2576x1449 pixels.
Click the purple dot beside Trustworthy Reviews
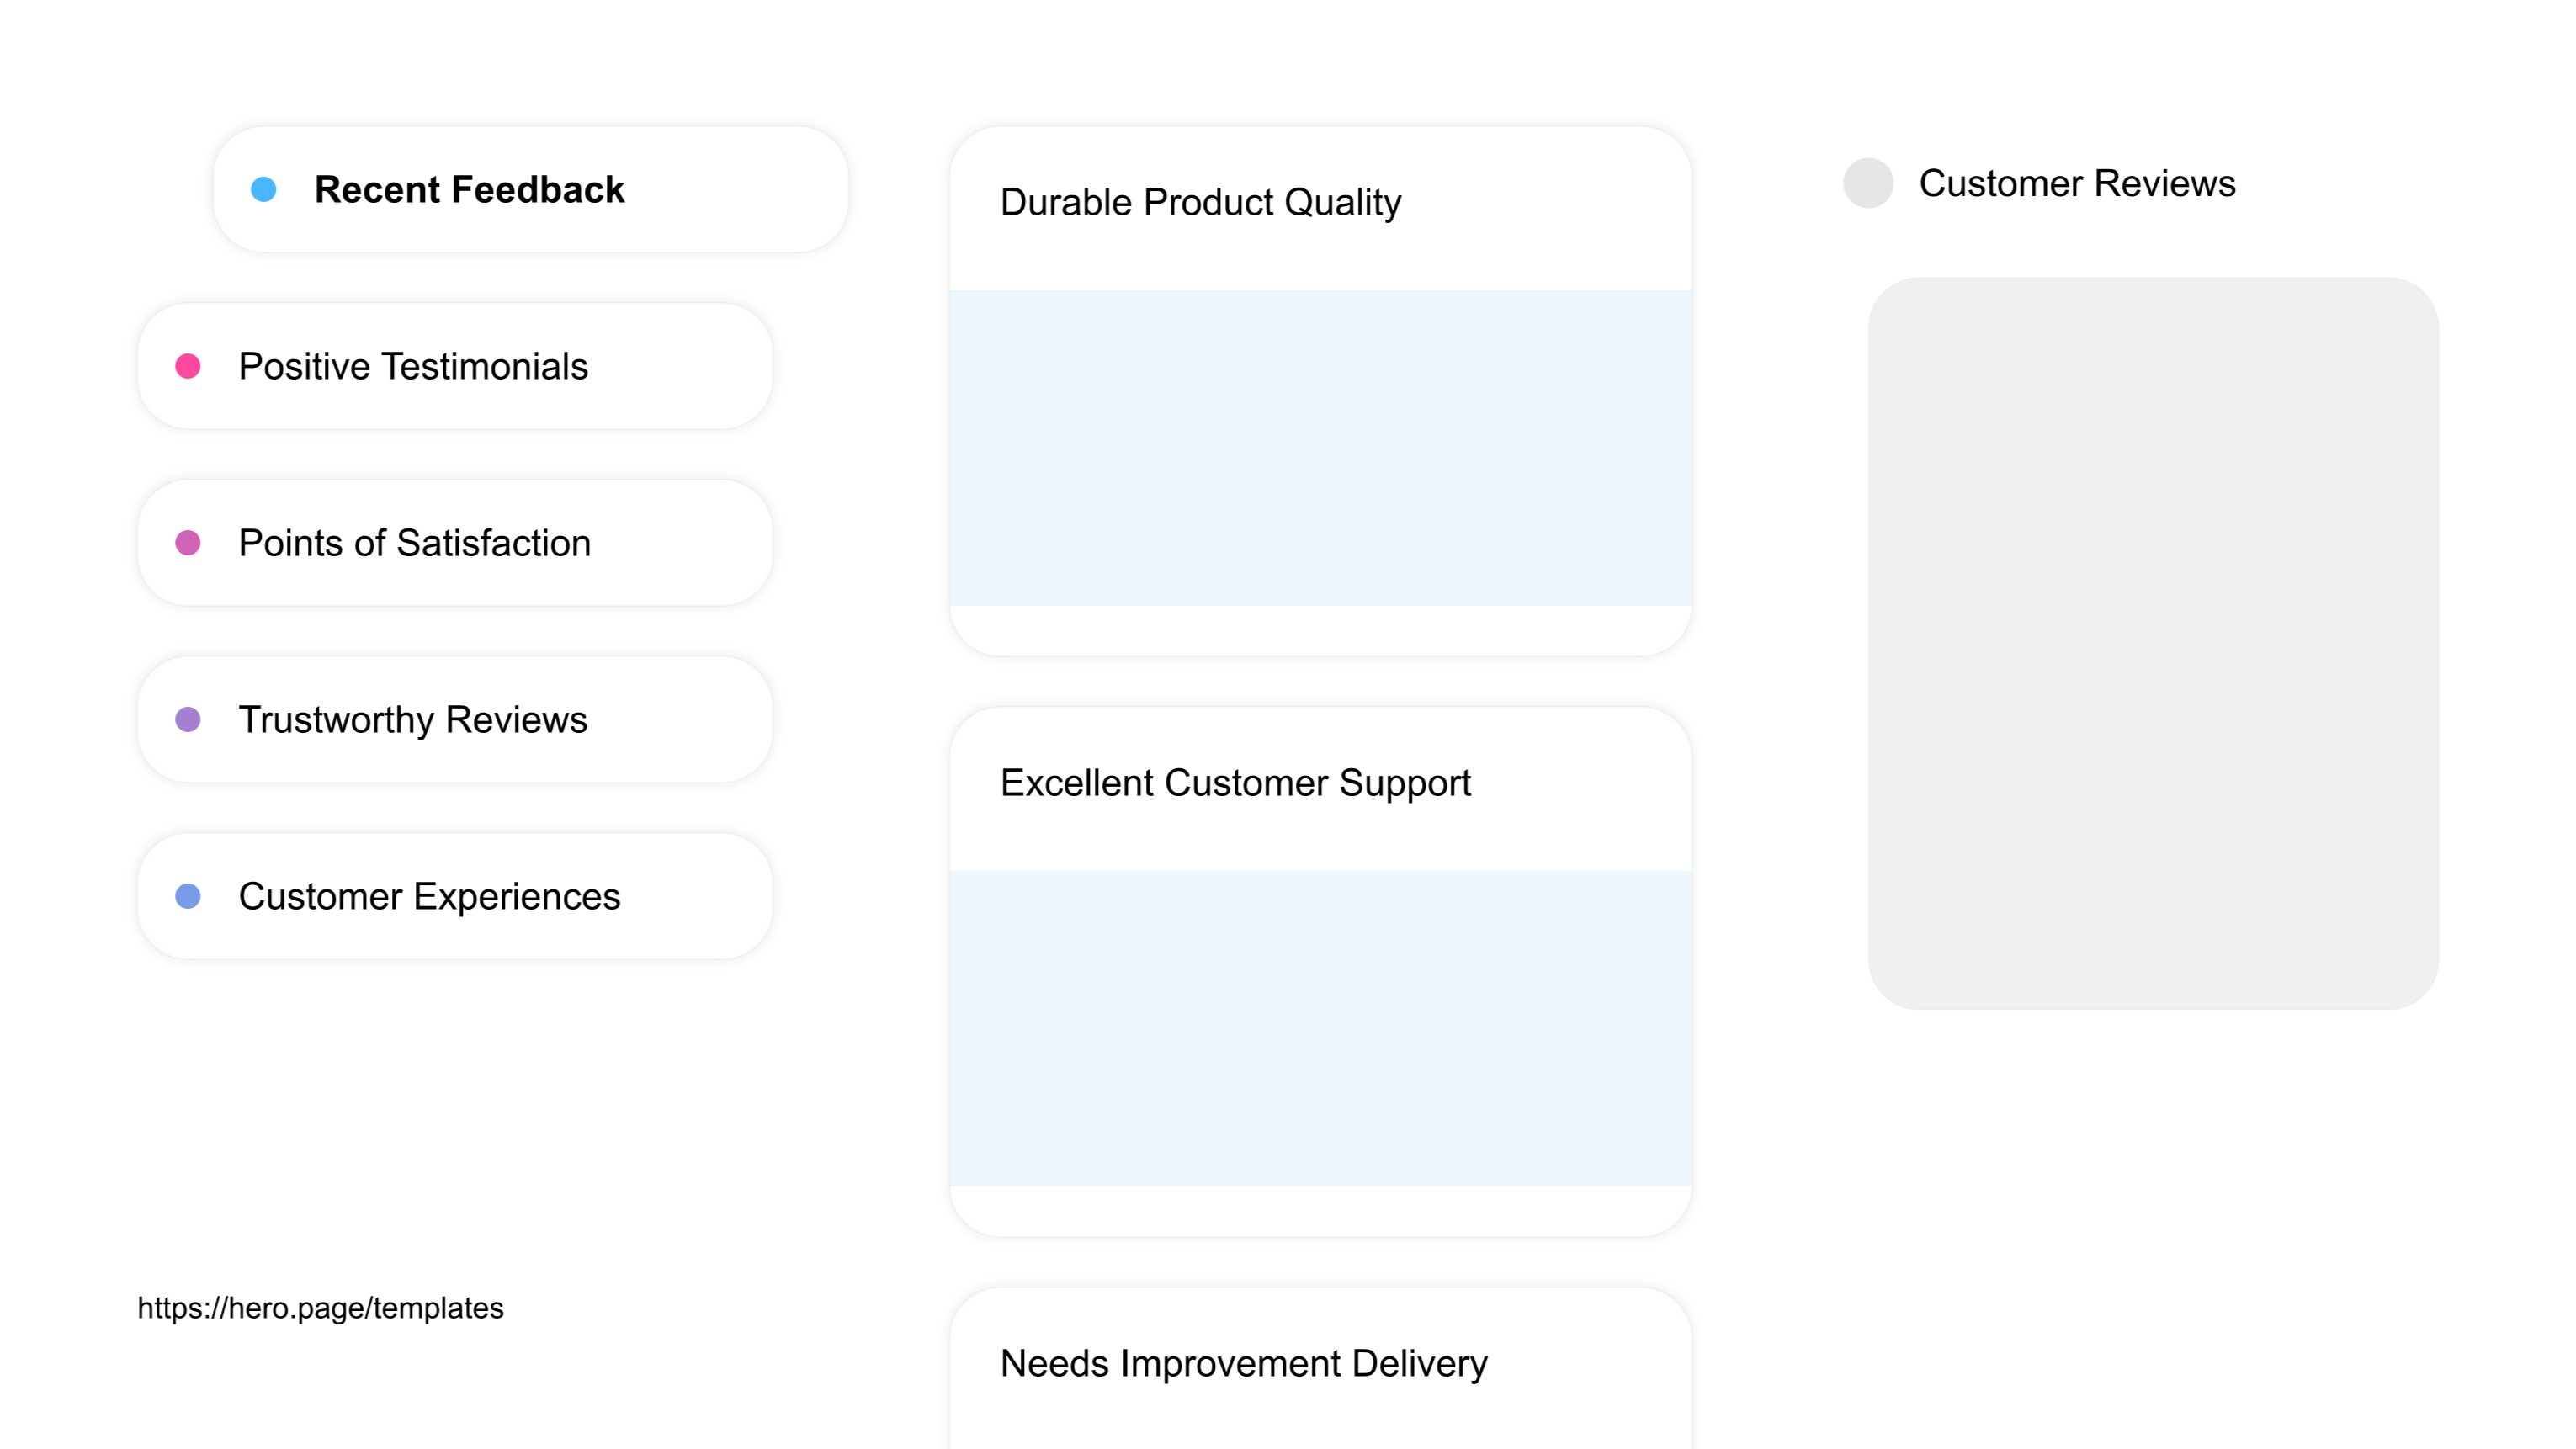point(188,720)
